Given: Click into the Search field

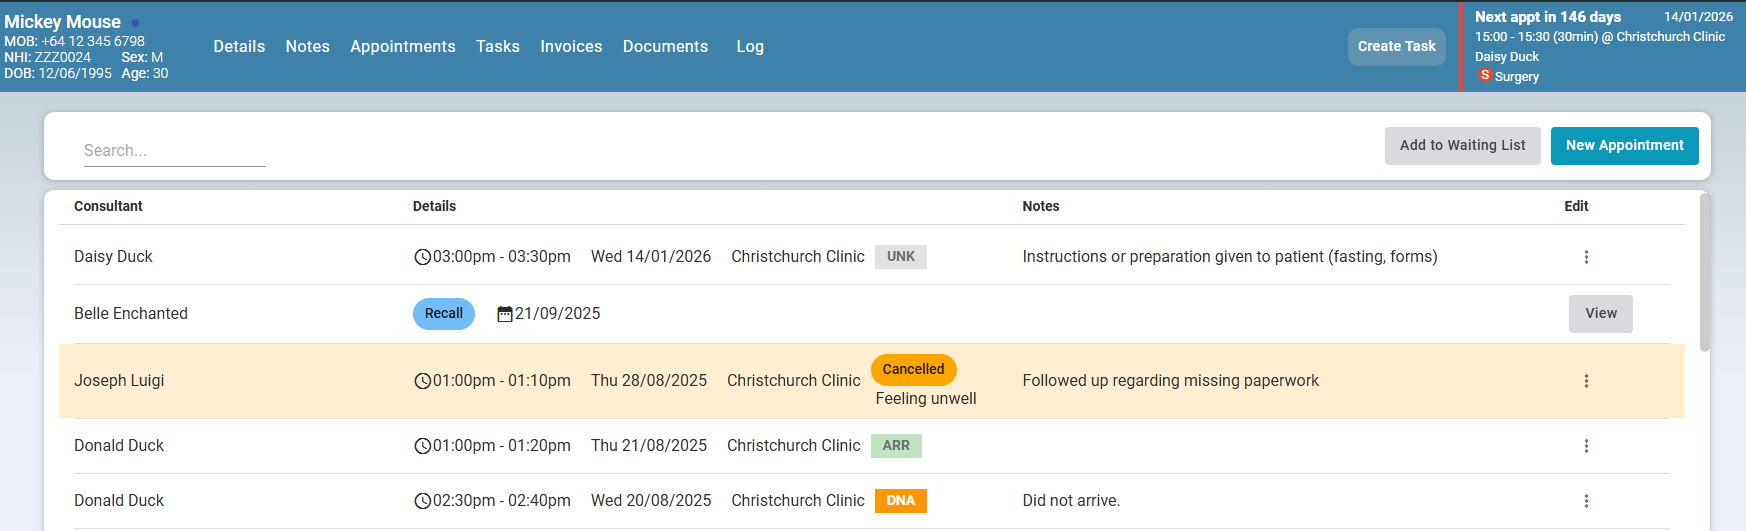Looking at the screenshot, I should pyautogui.click(x=174, y=151).
